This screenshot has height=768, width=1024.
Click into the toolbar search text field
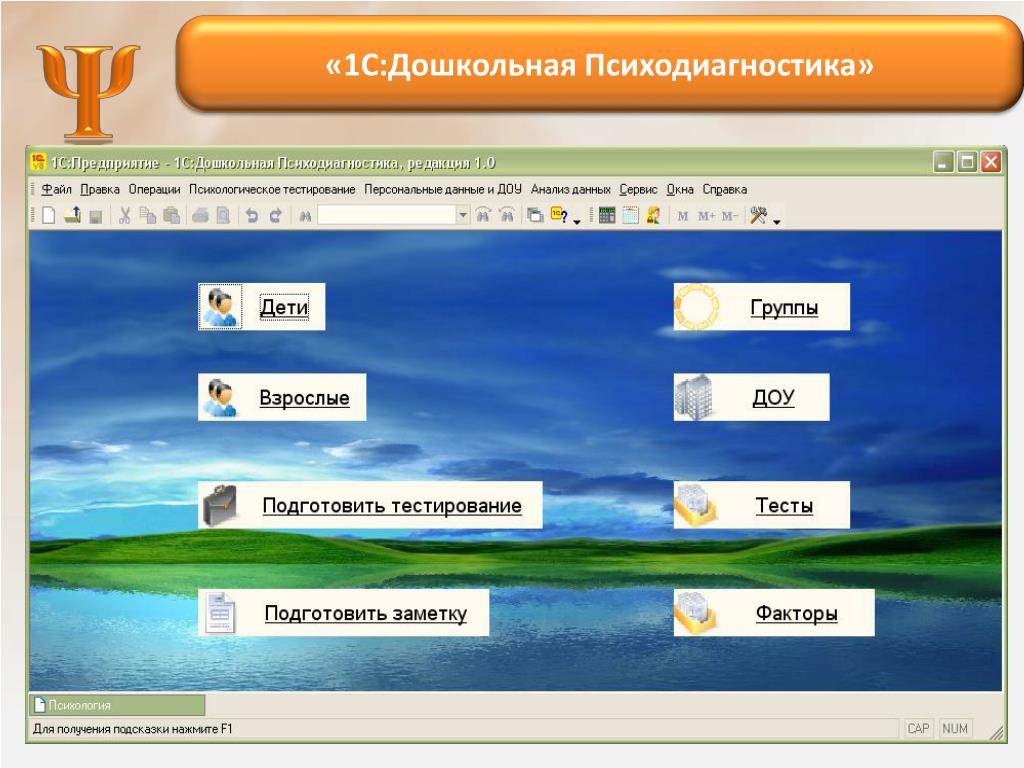(387, 215)
